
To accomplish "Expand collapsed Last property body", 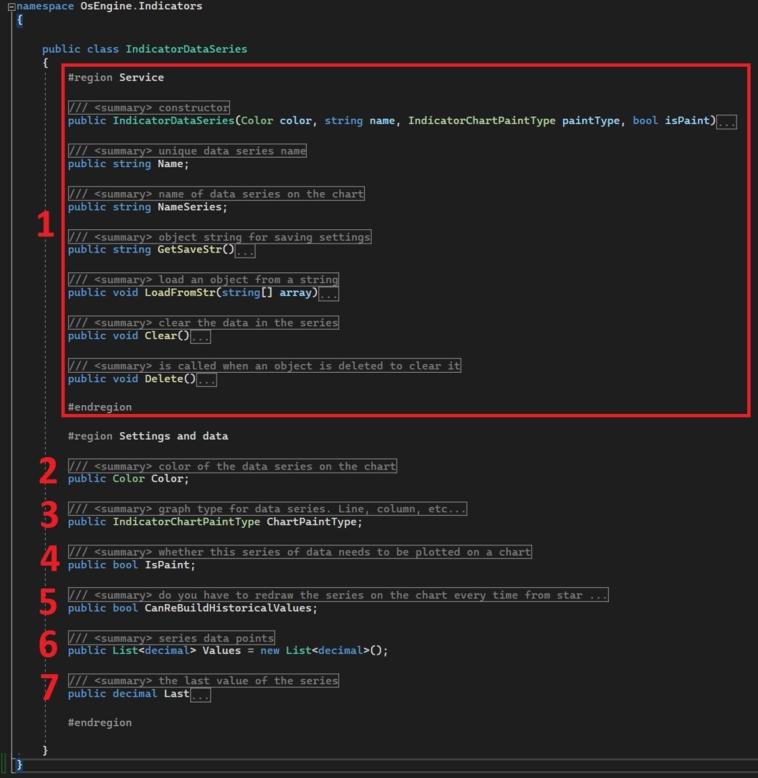I will point(200,695).
